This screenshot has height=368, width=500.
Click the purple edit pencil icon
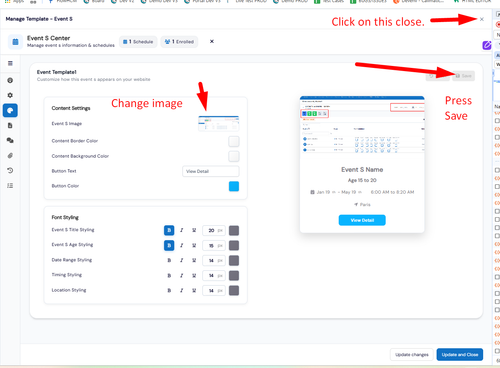pyautogui.click(x=487, y=45)
